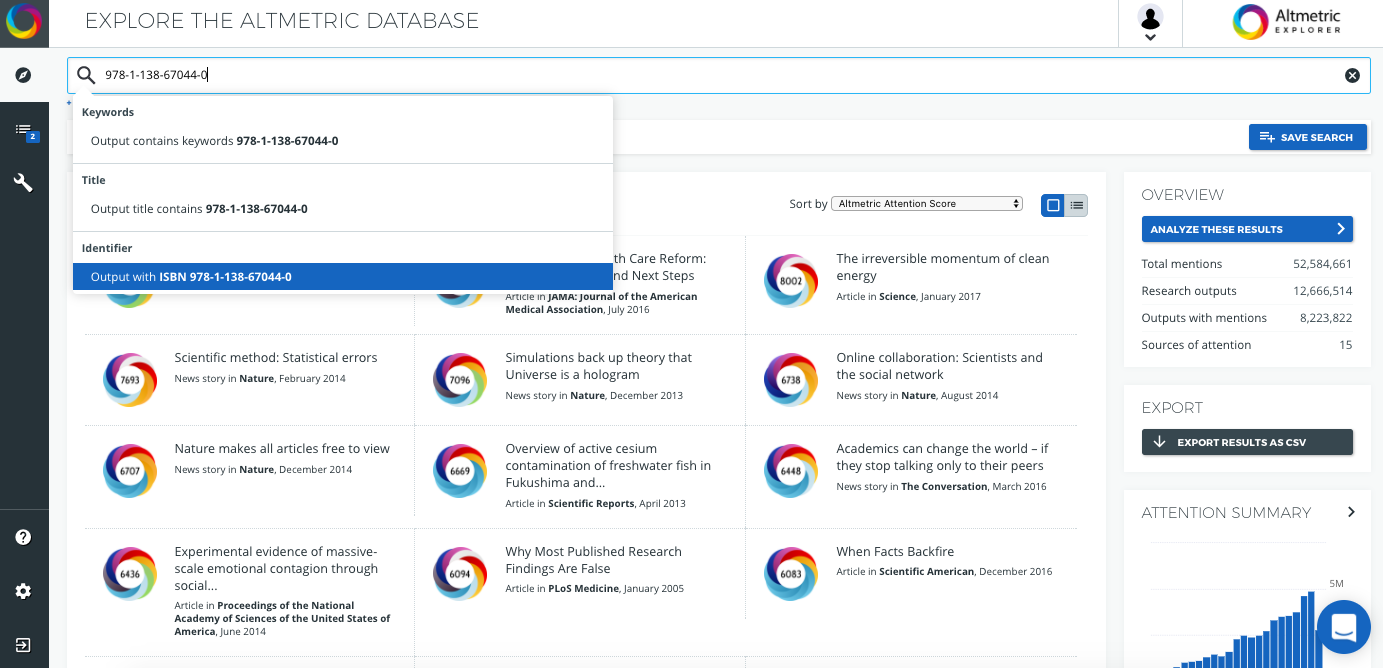Click donut score 6448 badge
Image resolution: width=1383 pixels, height=668 pixels.
tap(791, 471)
